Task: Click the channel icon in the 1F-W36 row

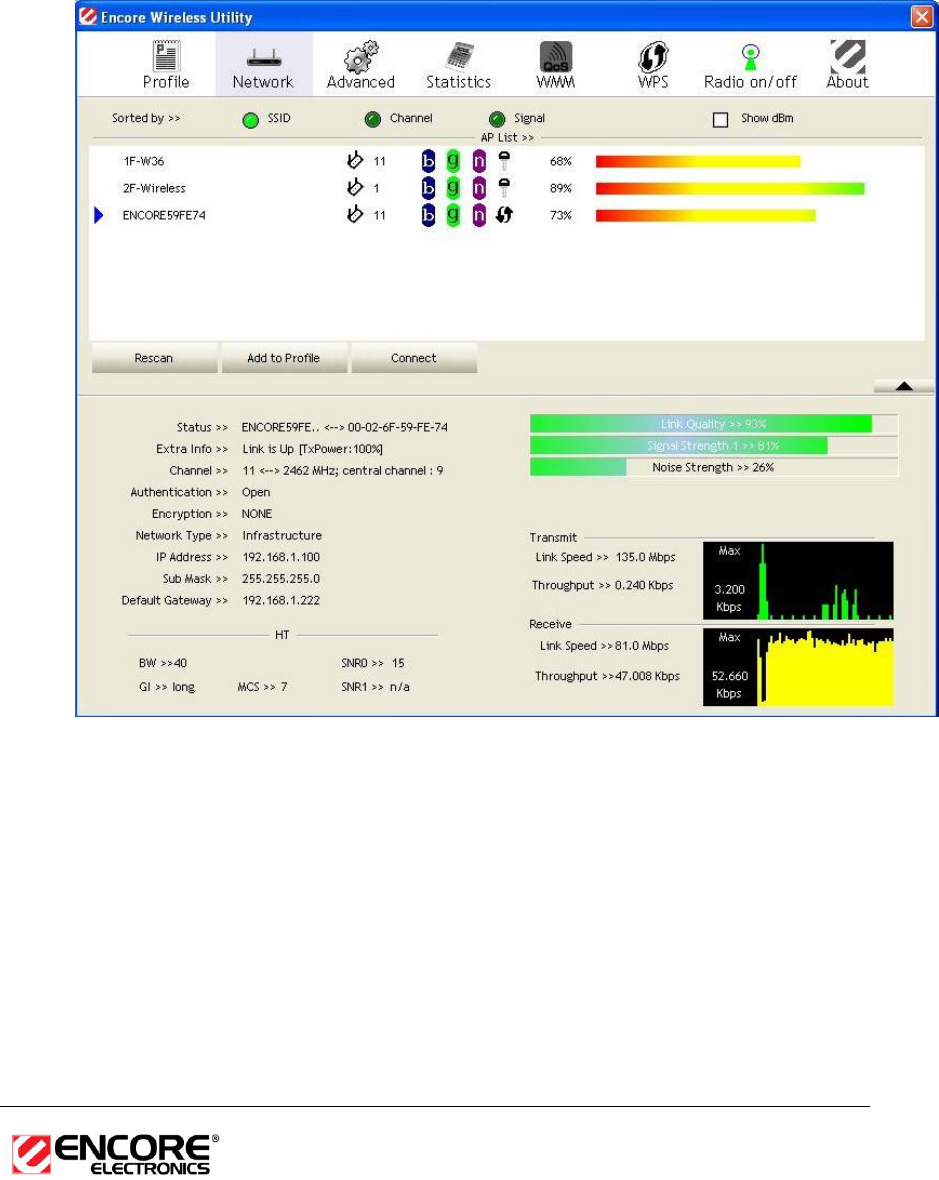Action: point(354,160)
